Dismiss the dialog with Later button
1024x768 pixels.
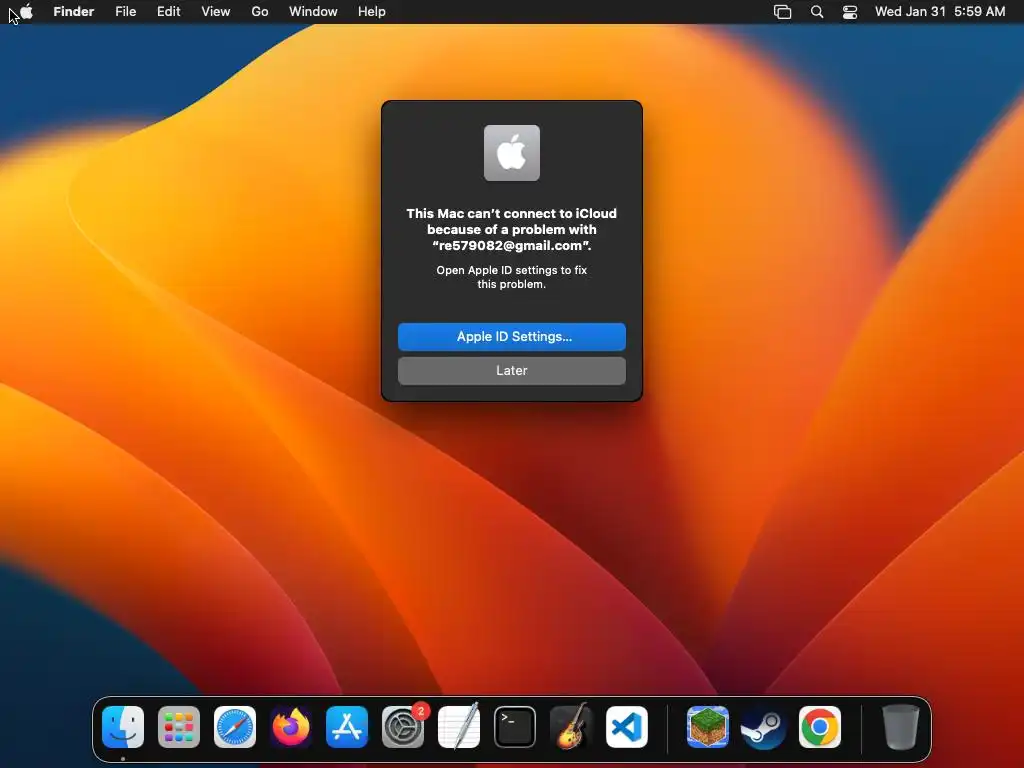pos(512,370)
